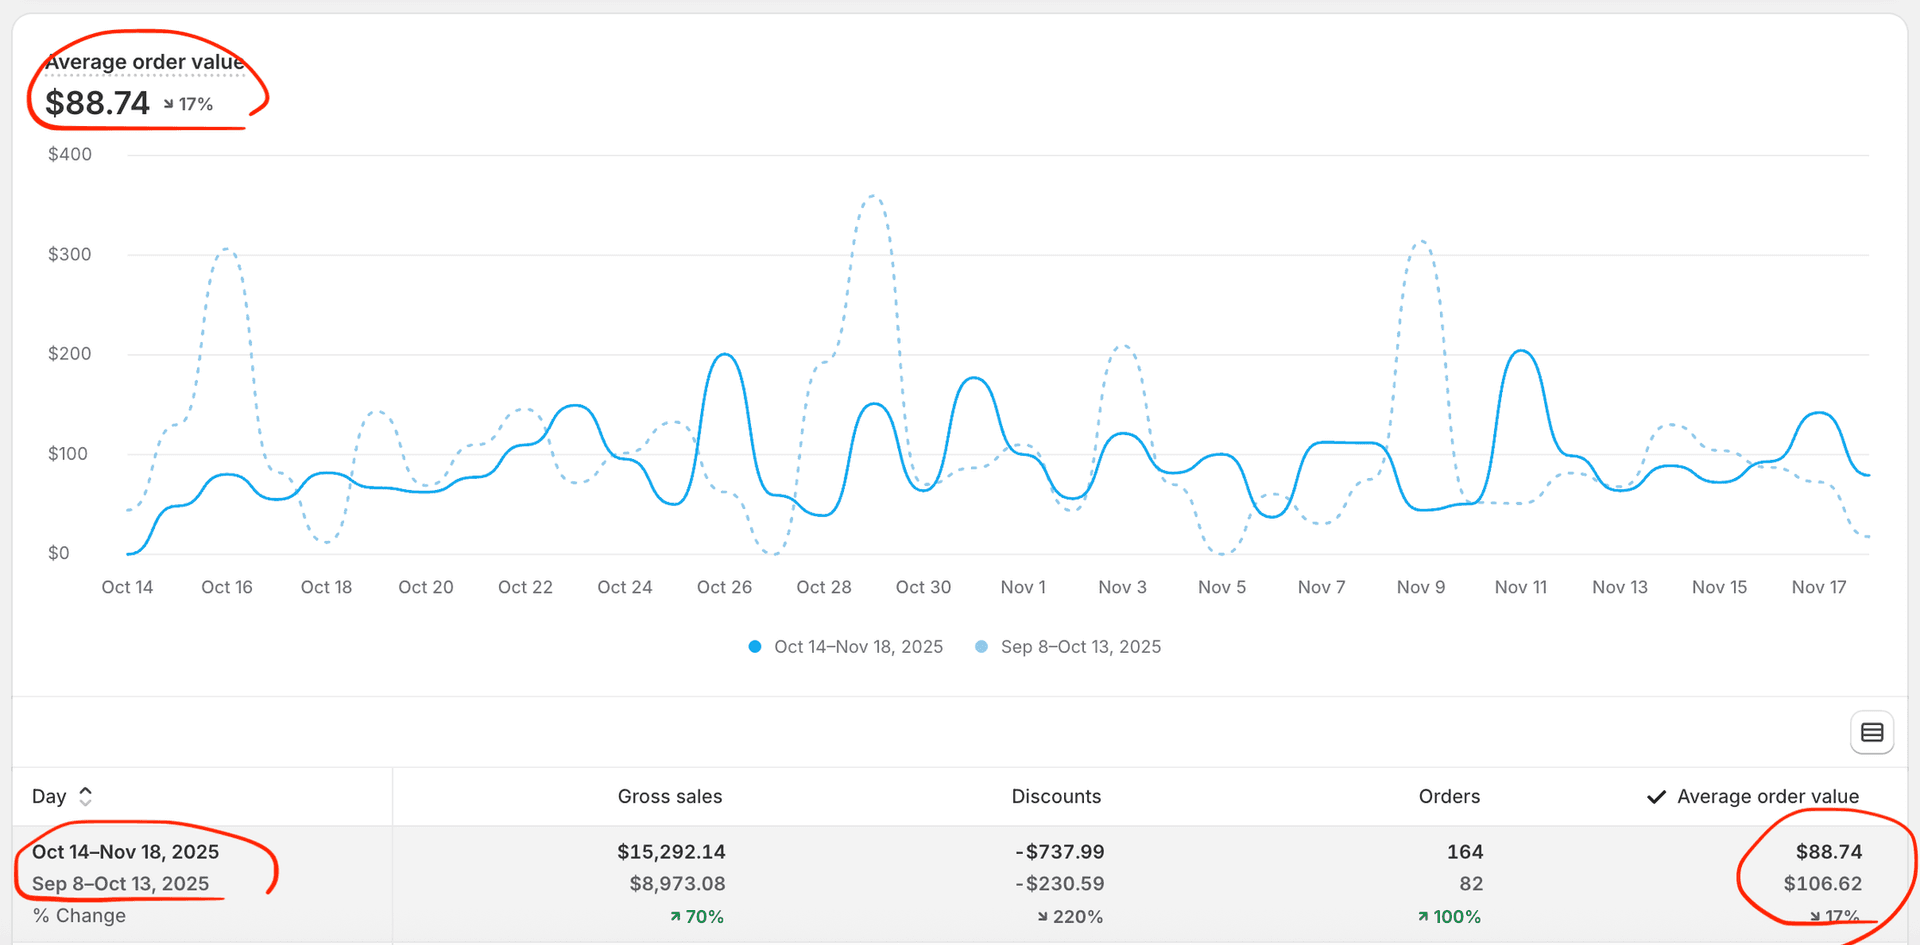Click the down arrow beside 17% in the table
Screen dimensions: 1920x945
point(1813,916)
